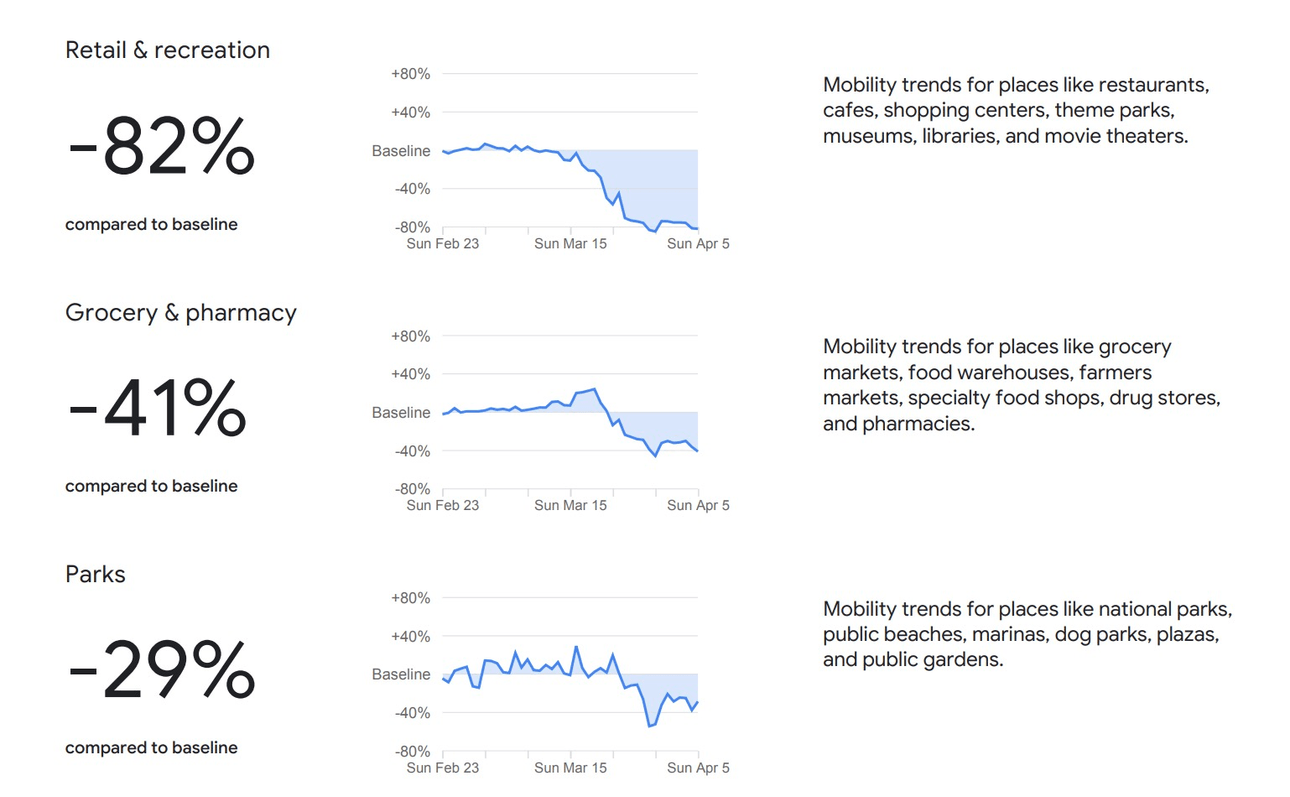The width and height of the screenshot is (1290, 797).
Task: Click the -82% figure
Action: (x=161, y=147)
